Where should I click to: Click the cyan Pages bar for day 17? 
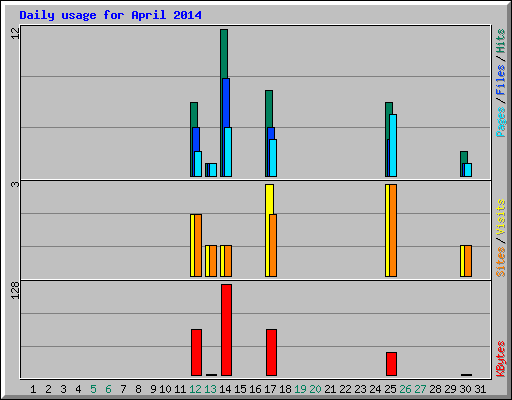273,158
